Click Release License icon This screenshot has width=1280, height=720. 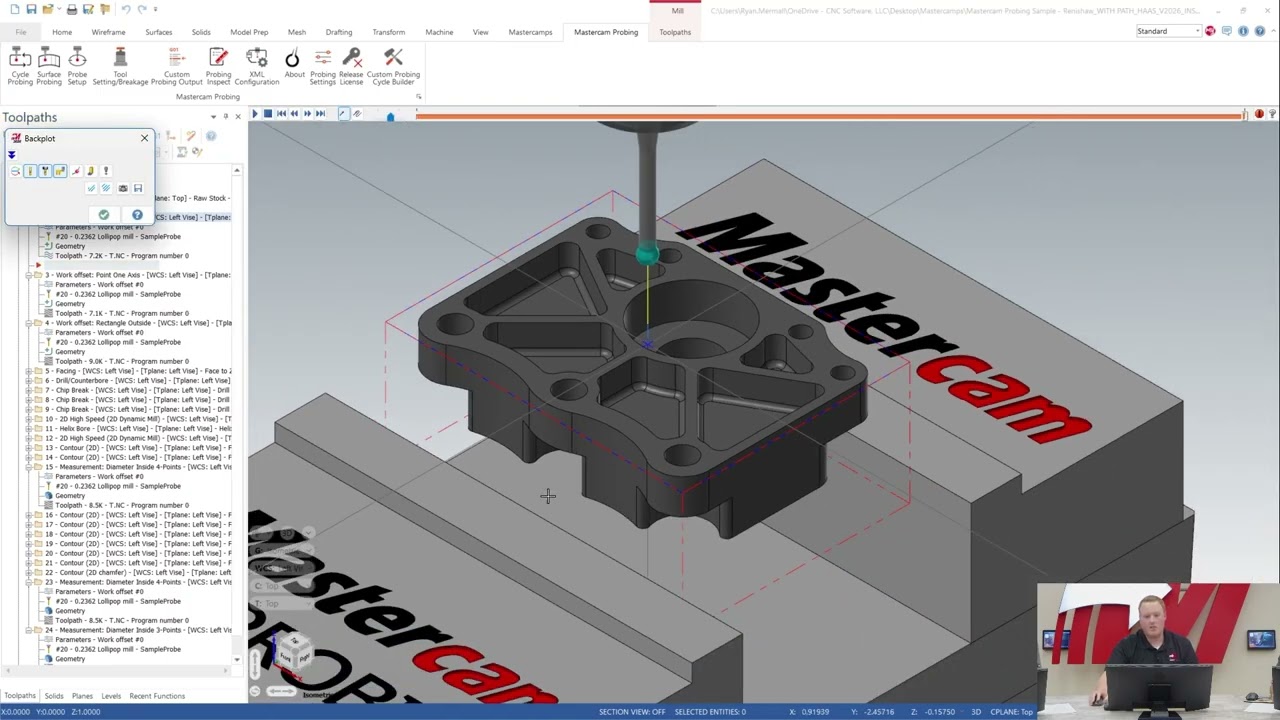[351, 66]
